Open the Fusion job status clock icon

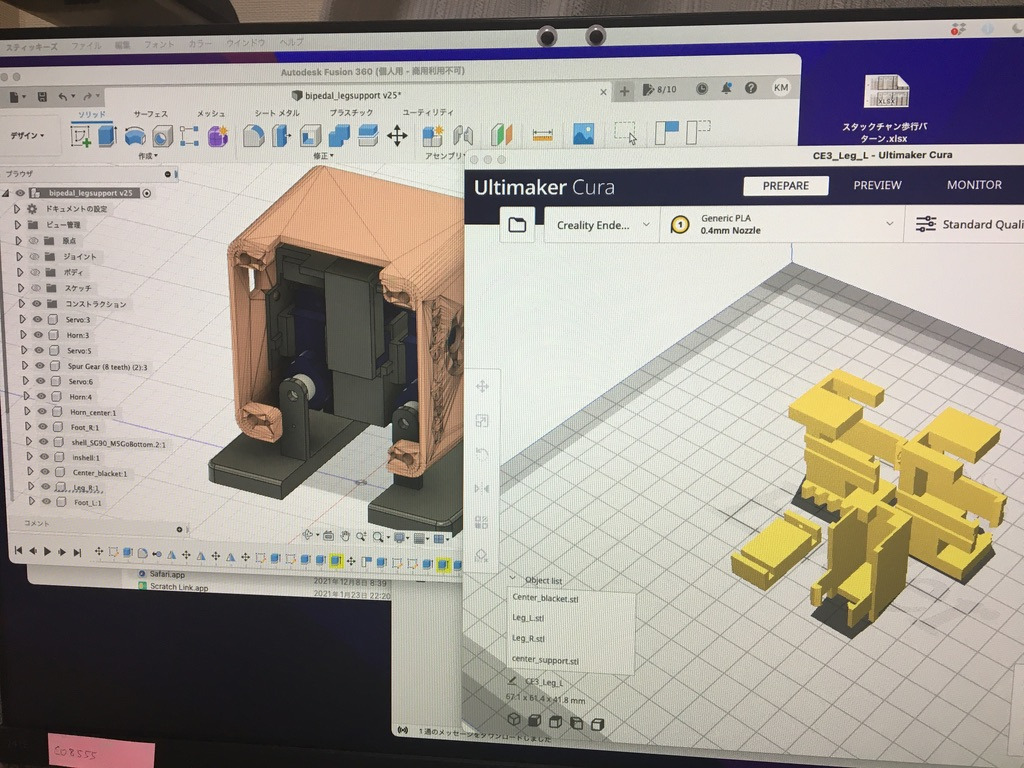click(x=701, y=89)
